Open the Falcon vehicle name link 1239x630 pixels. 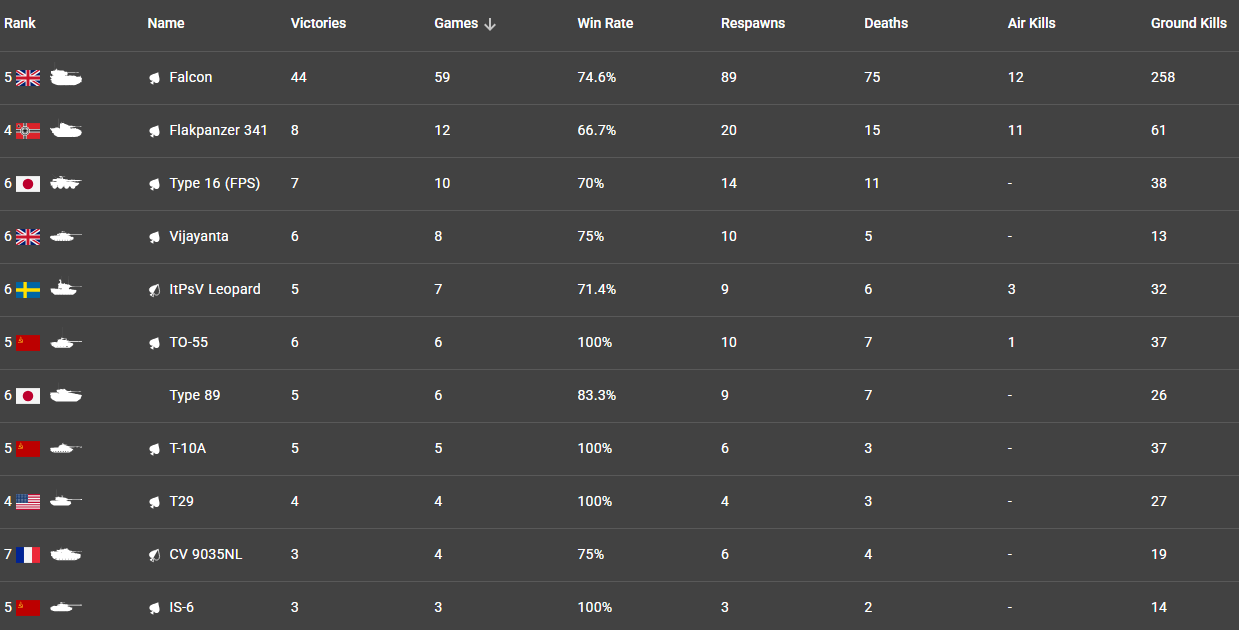click(x=191, y=77)
